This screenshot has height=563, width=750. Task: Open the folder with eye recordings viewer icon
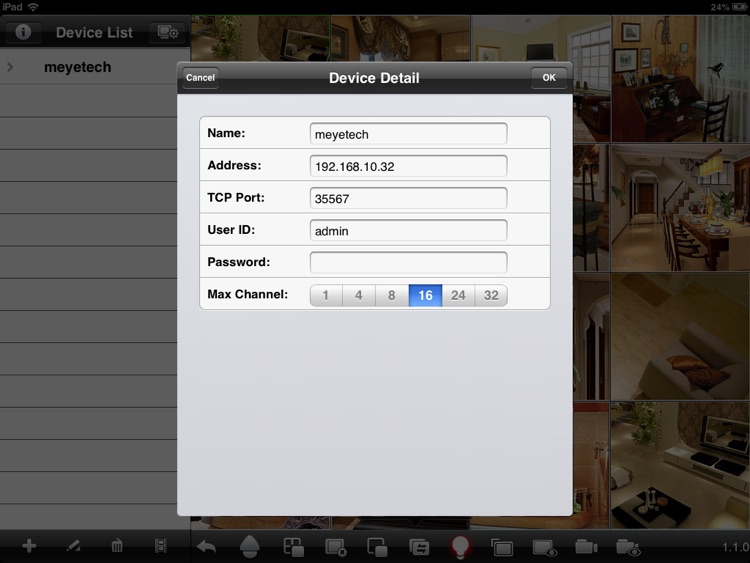pyautogui.click(x=628, y=547)
